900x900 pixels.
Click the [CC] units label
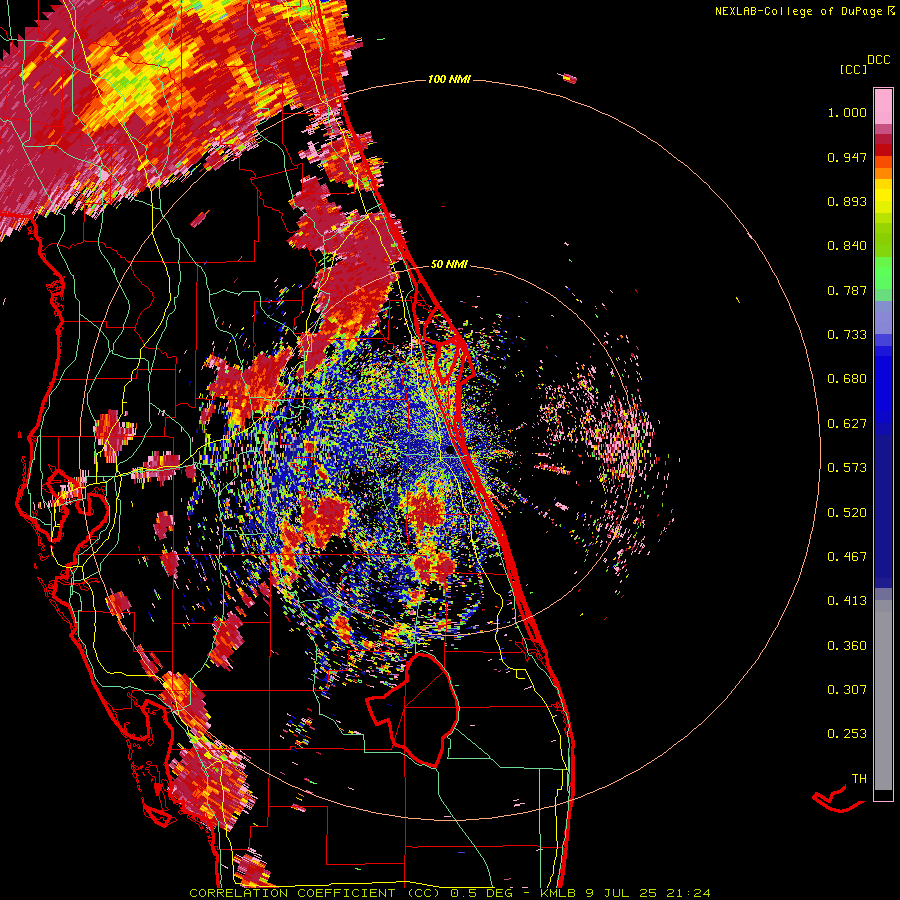(854, 69)
